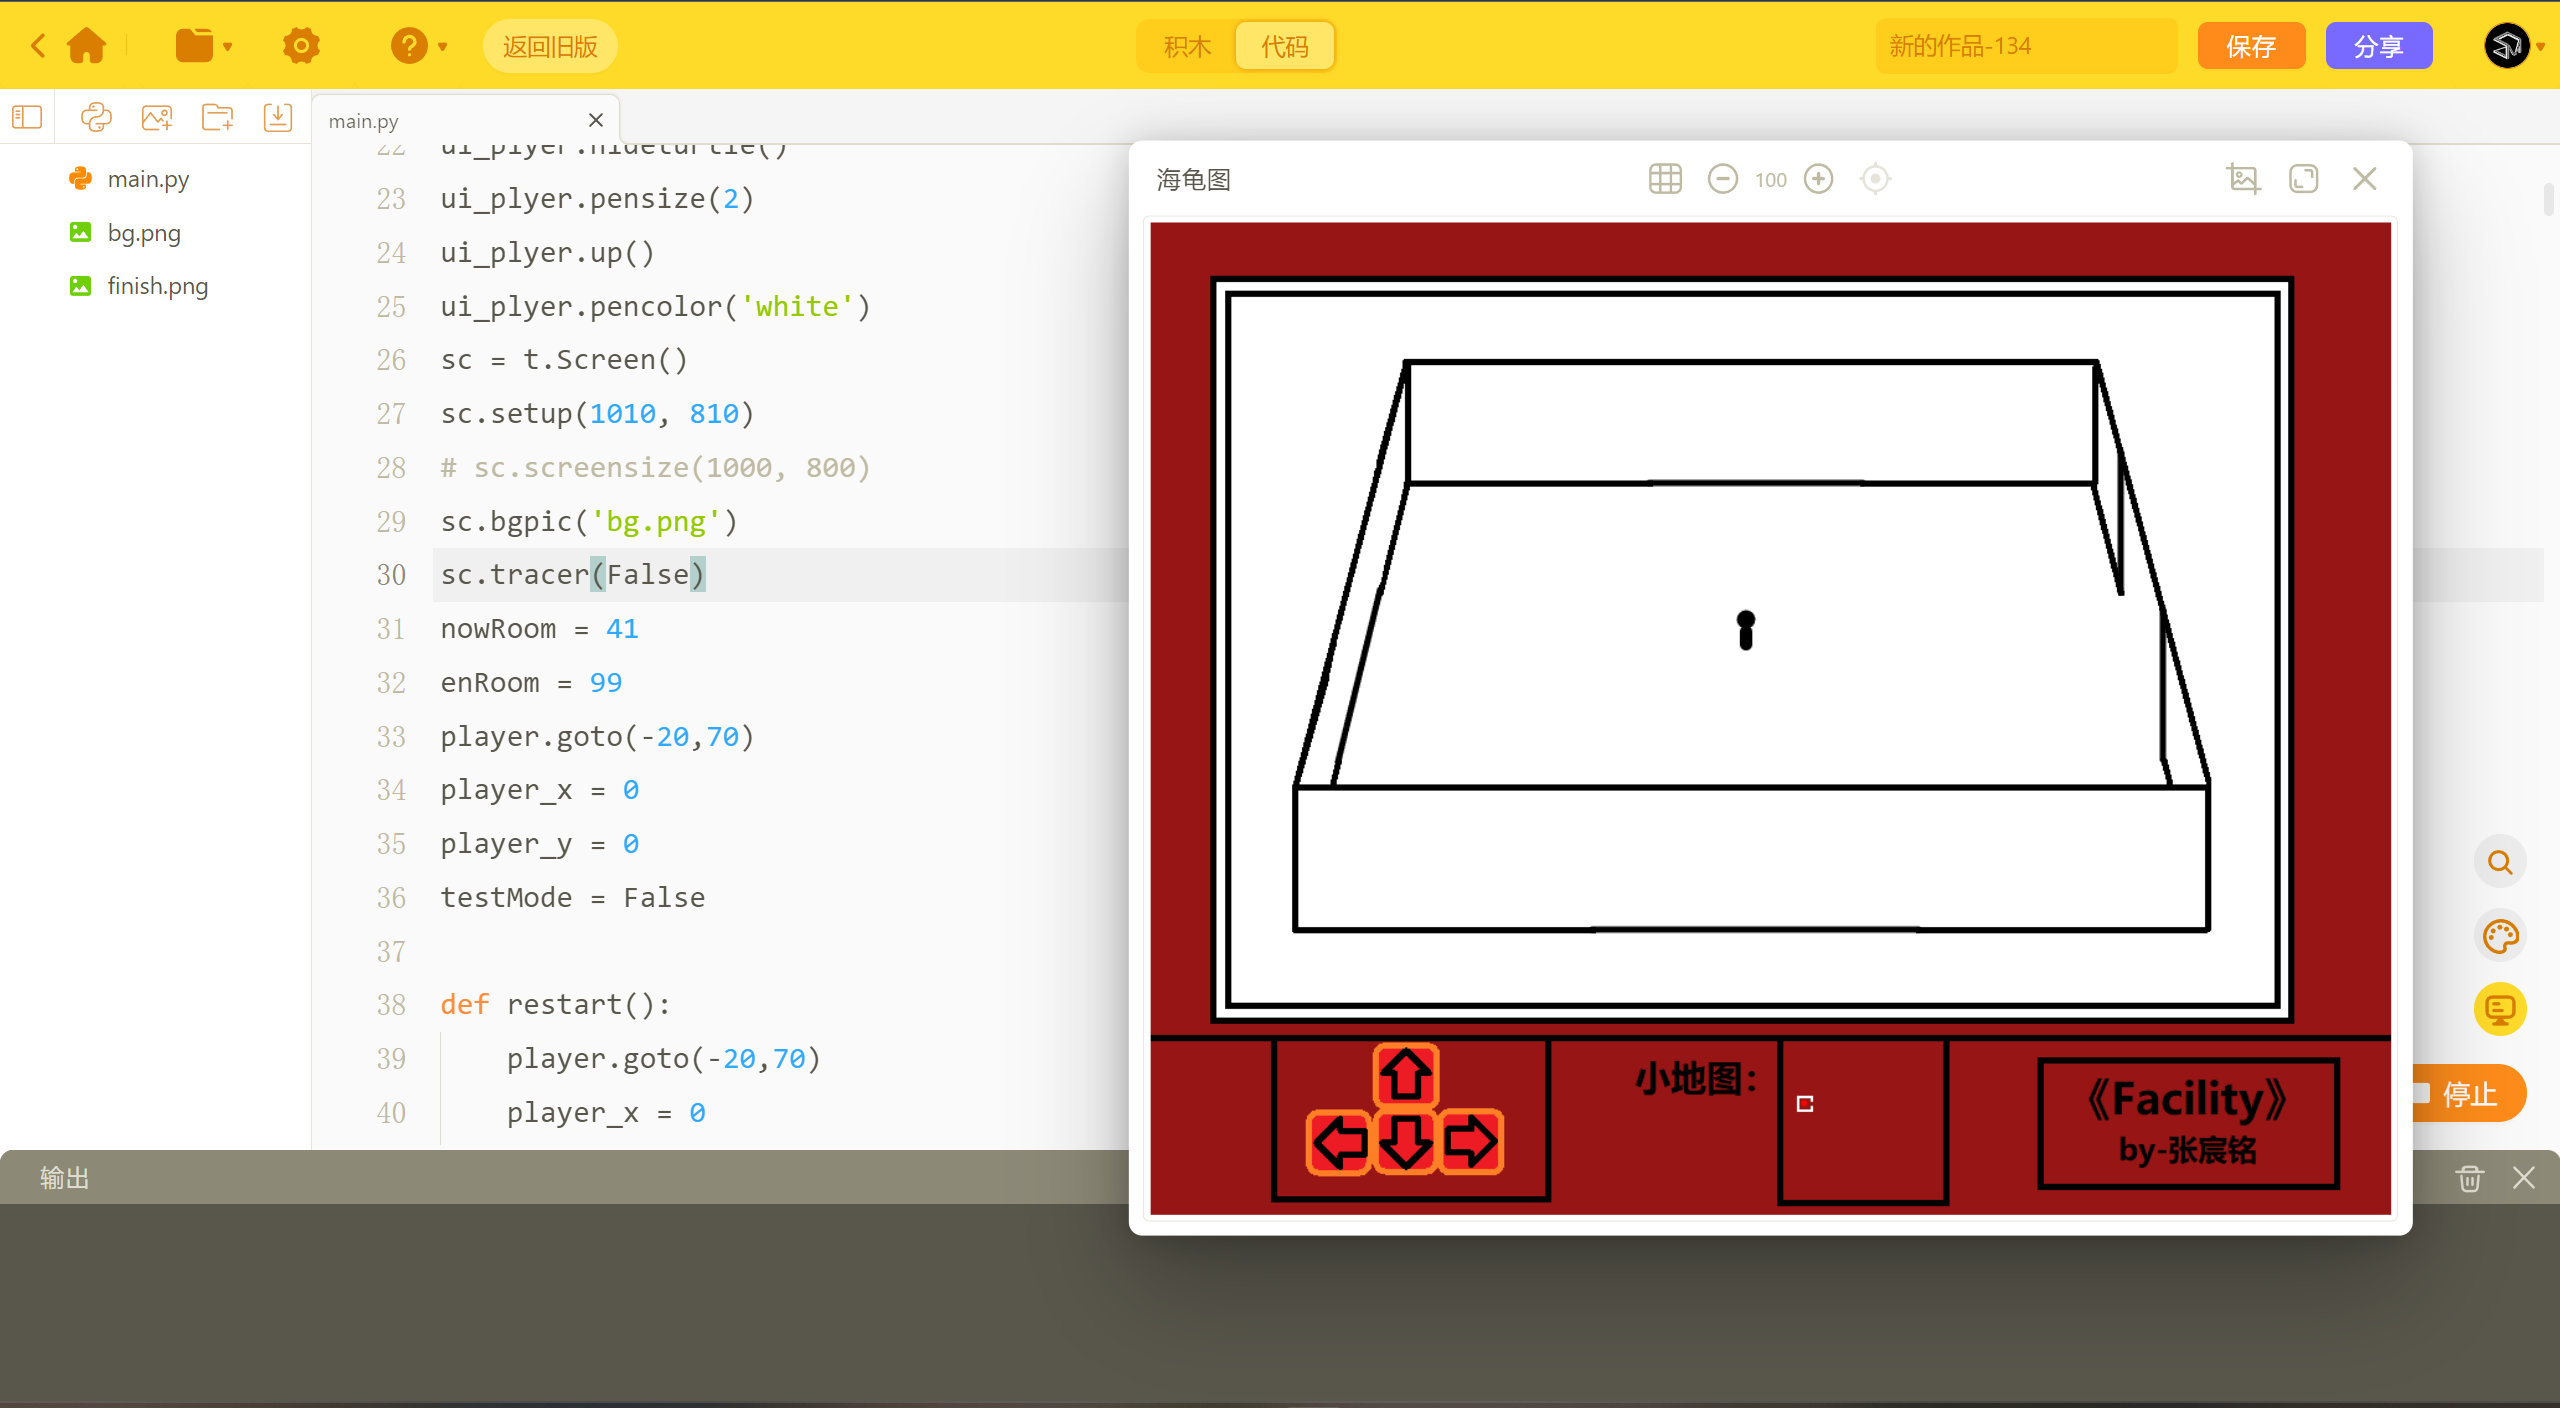
Task: Open the folder file menu
Action: [x=203, y=46]
